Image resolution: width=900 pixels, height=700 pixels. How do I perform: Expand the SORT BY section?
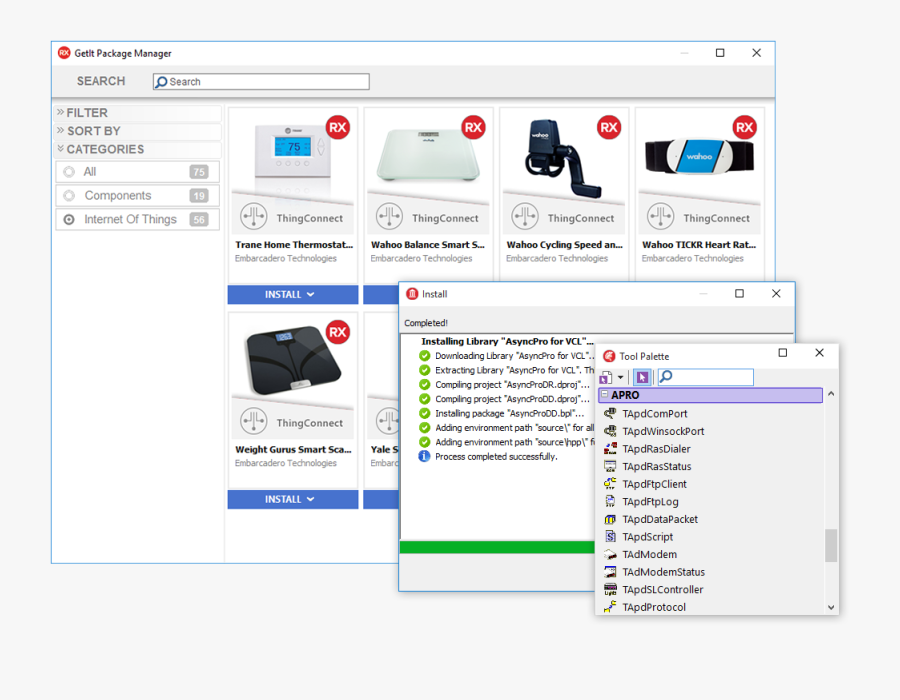[x=138, y=131]
